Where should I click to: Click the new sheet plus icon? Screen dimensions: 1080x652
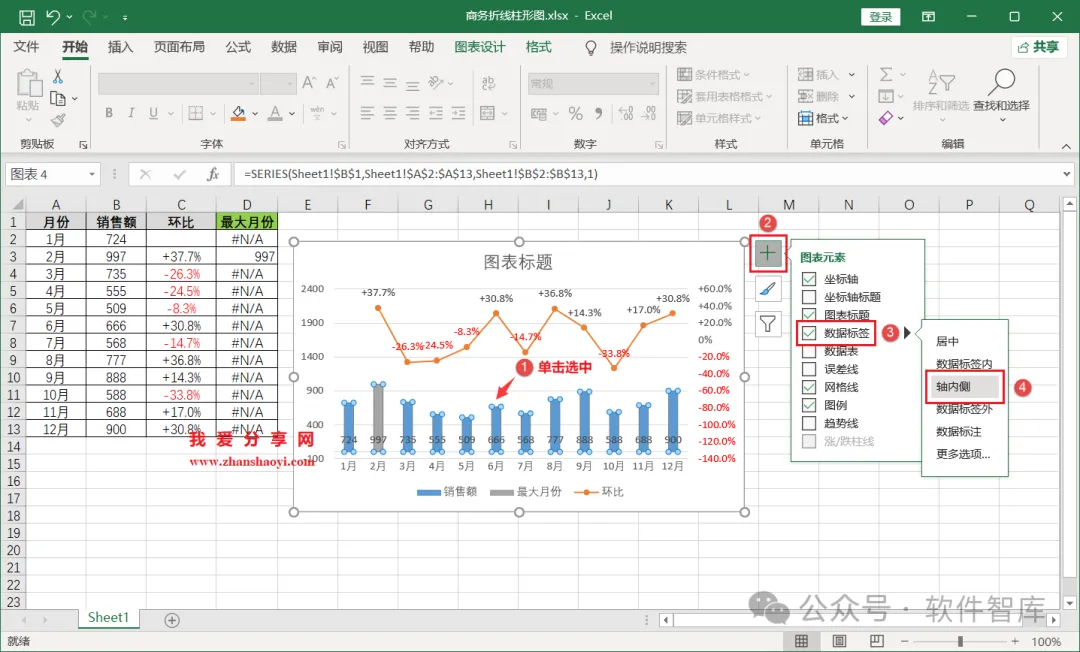pyautogui.click(x=172, y=620)
